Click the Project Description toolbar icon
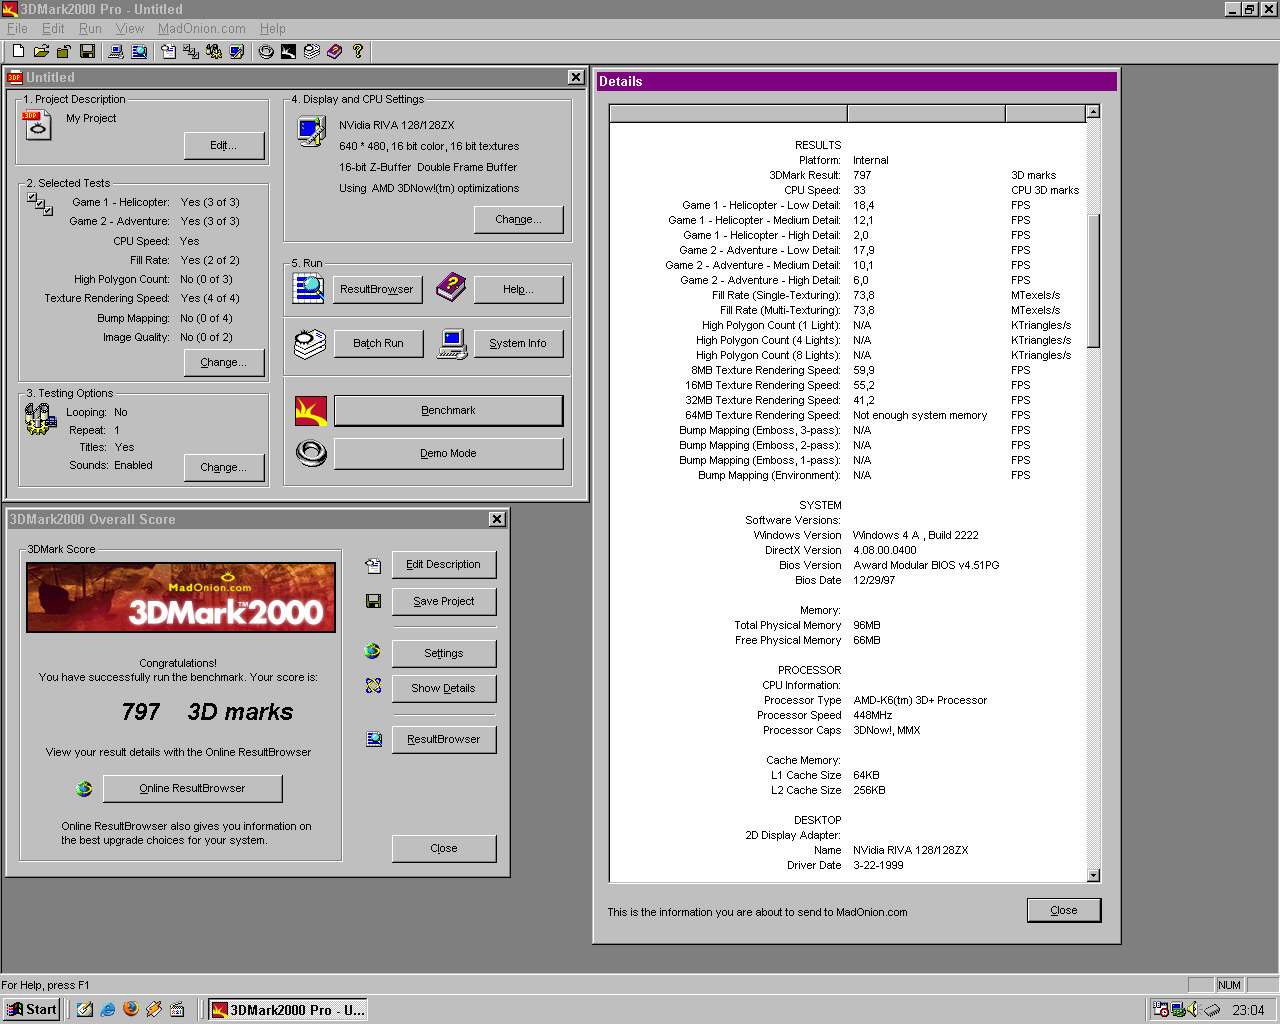The width and height of the screenshot is (1280, 1024). coord(168,51)
